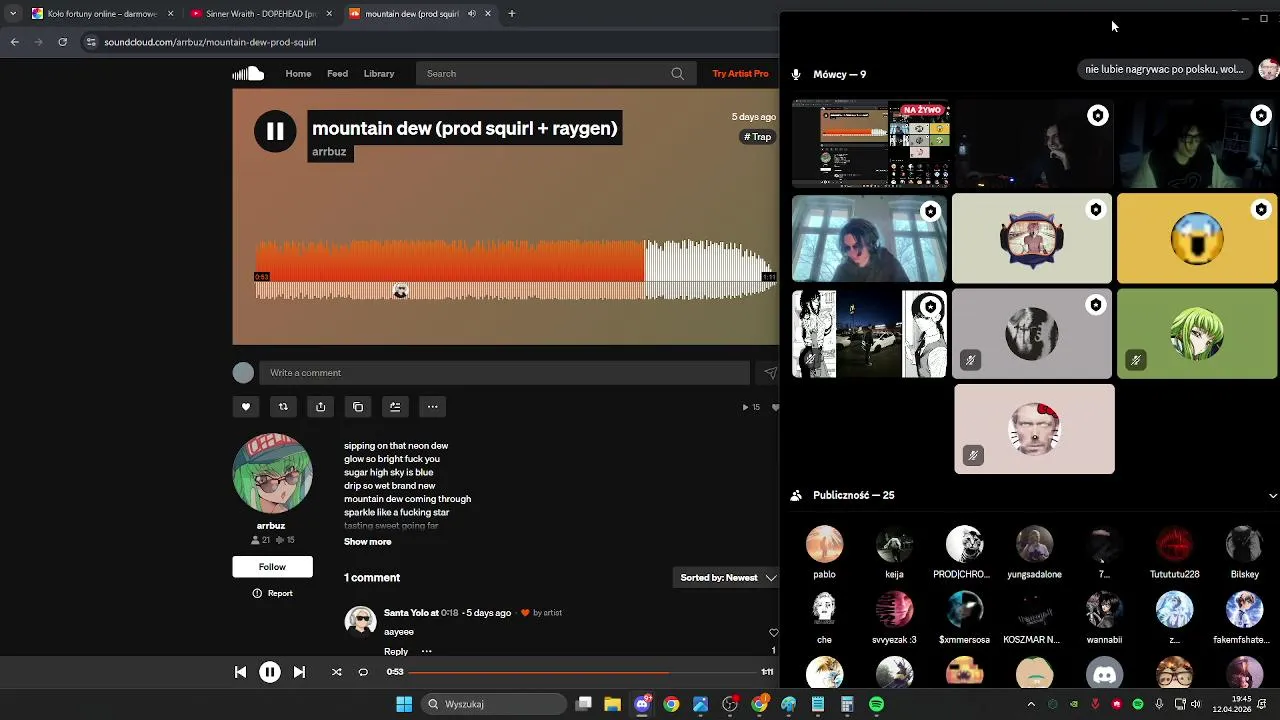Open arrbuz profile avatar image

[272, 474]
